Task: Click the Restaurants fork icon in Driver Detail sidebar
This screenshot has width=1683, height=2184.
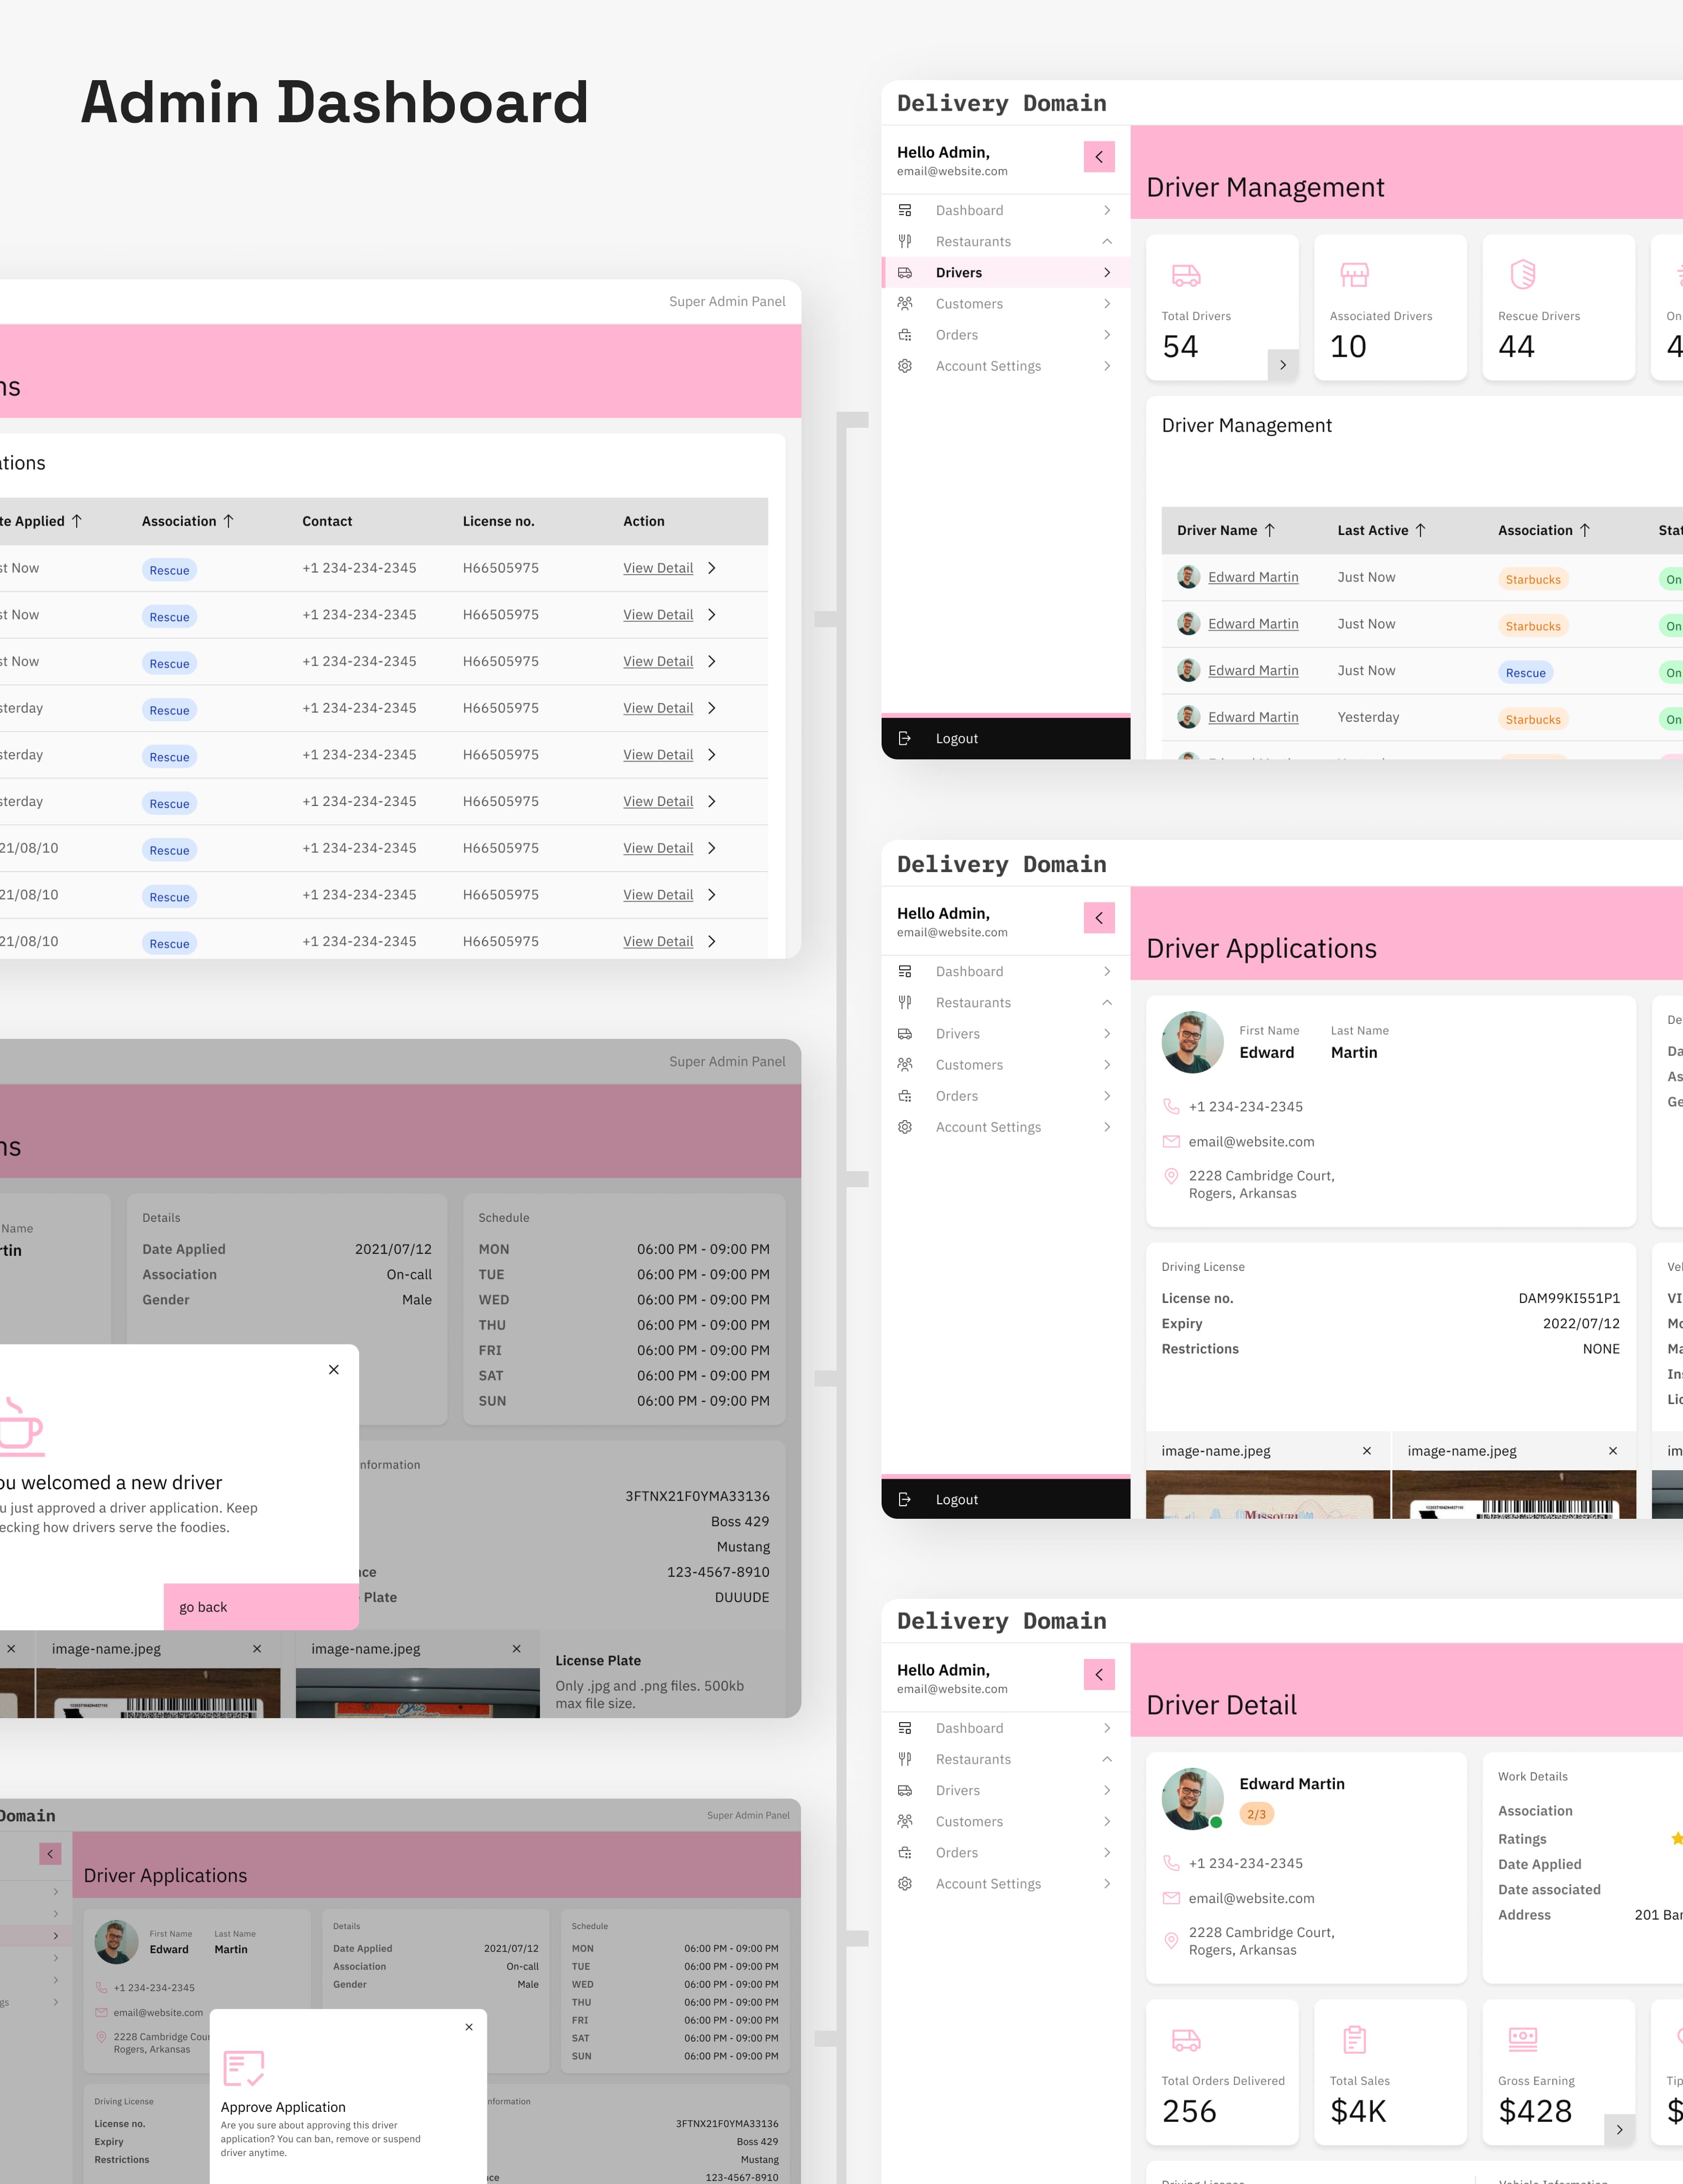Action: pos(905,1759)
